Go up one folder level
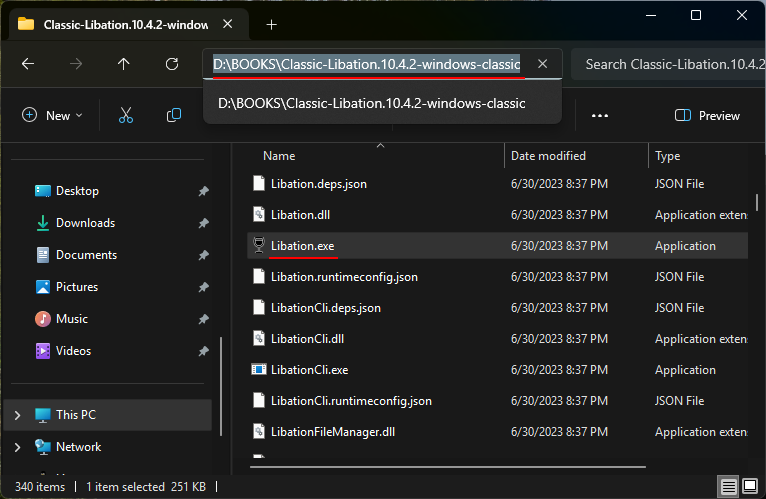This screenshot has height=499, width=766. point(124,64)
